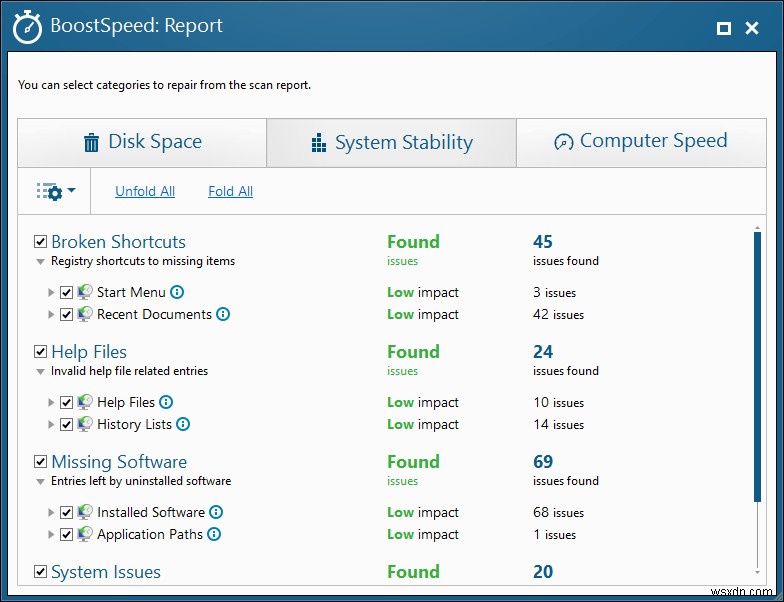Uncheck the Help Files sub-item checkbox

[66, 402]
